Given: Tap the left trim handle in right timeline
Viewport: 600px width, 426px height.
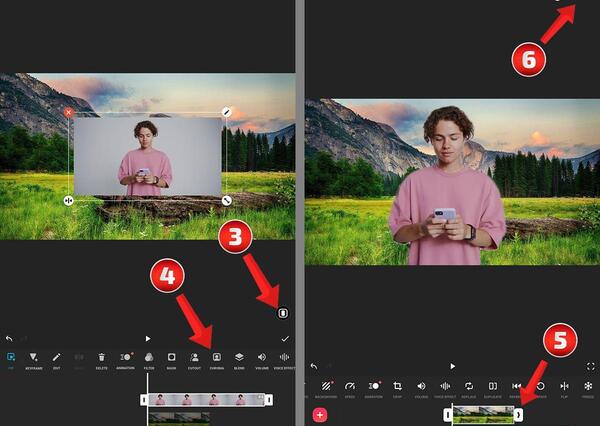Looking at the screenshot, I should (x=448, y=415).
